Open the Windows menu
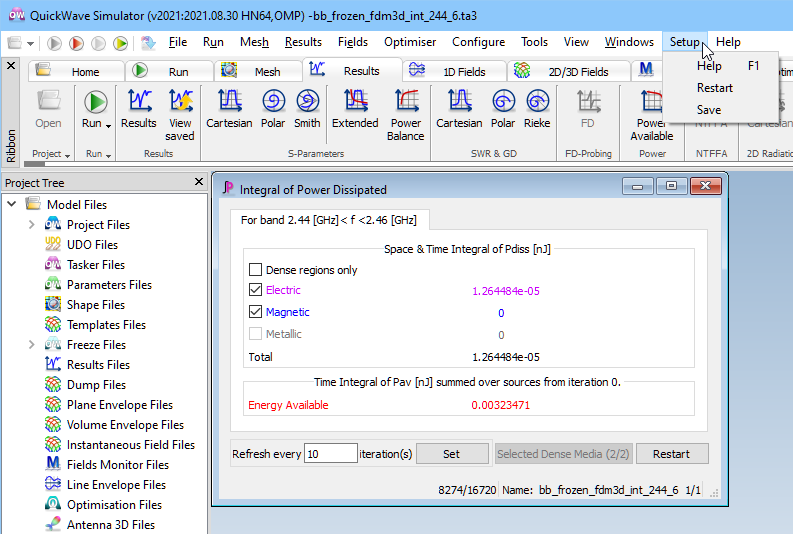 click(x=629, y=42)
